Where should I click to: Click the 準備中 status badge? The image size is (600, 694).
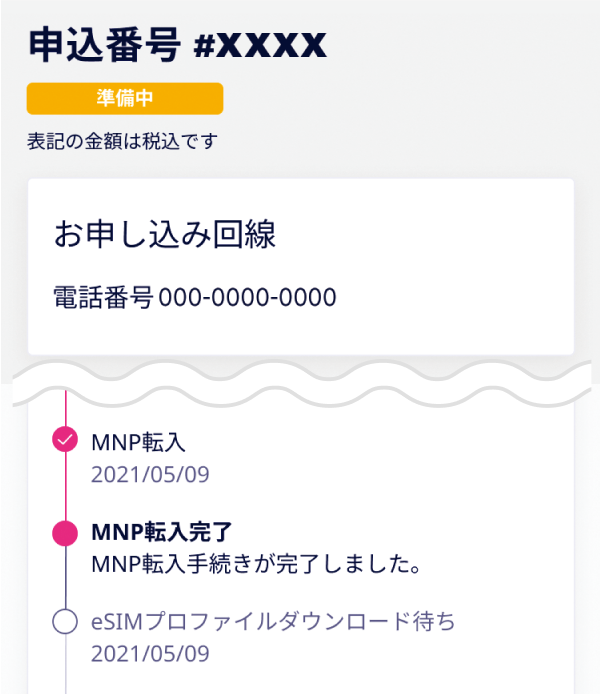point(125,98)
